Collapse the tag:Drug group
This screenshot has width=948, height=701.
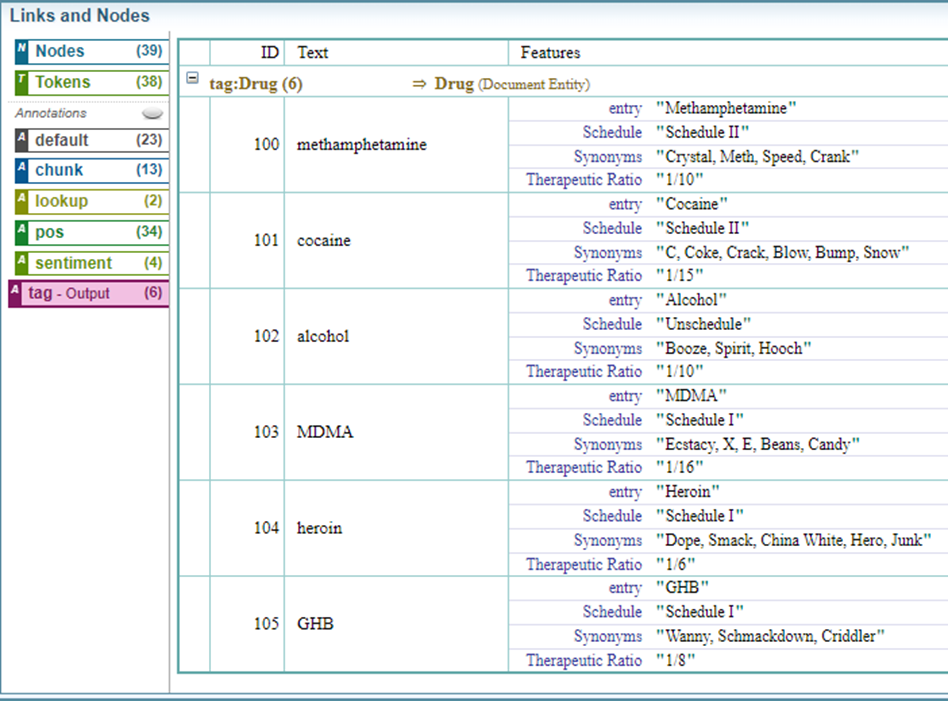192,77
